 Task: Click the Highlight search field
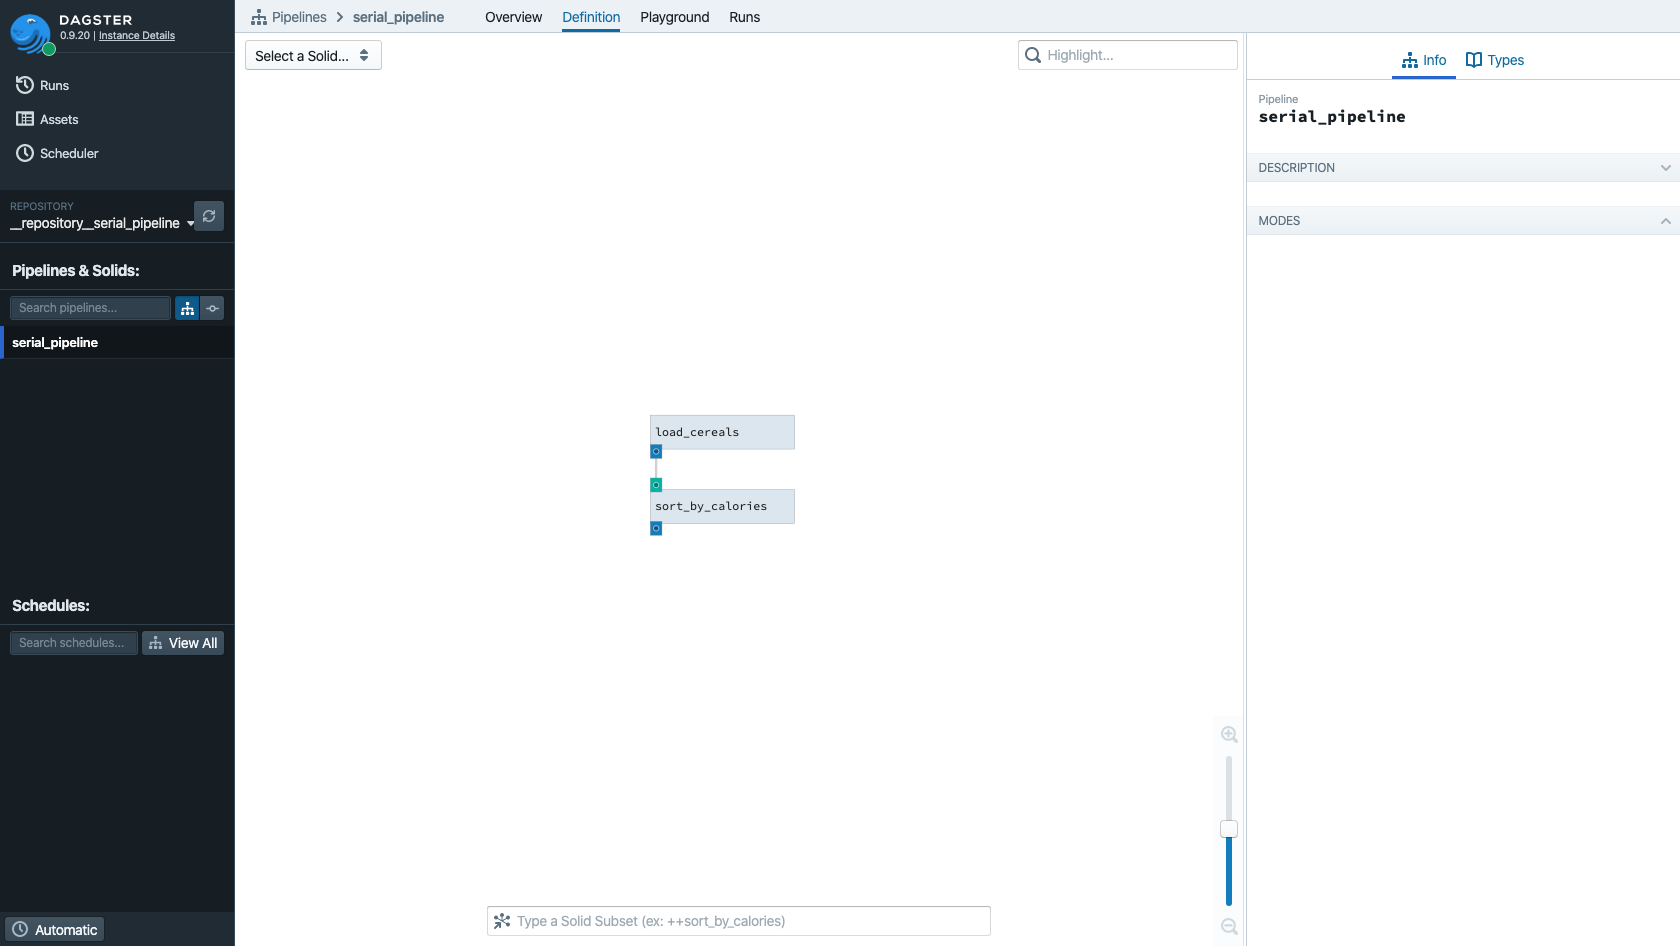(1128, 55)
